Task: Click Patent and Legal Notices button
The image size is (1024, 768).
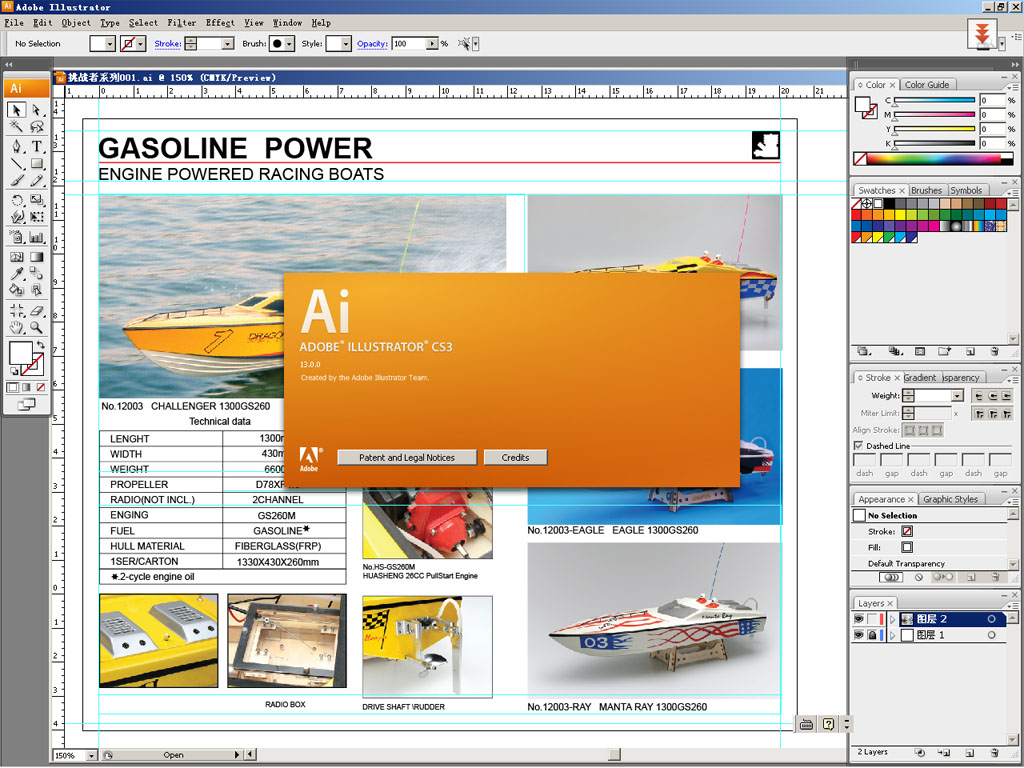Action: (407, 458)
